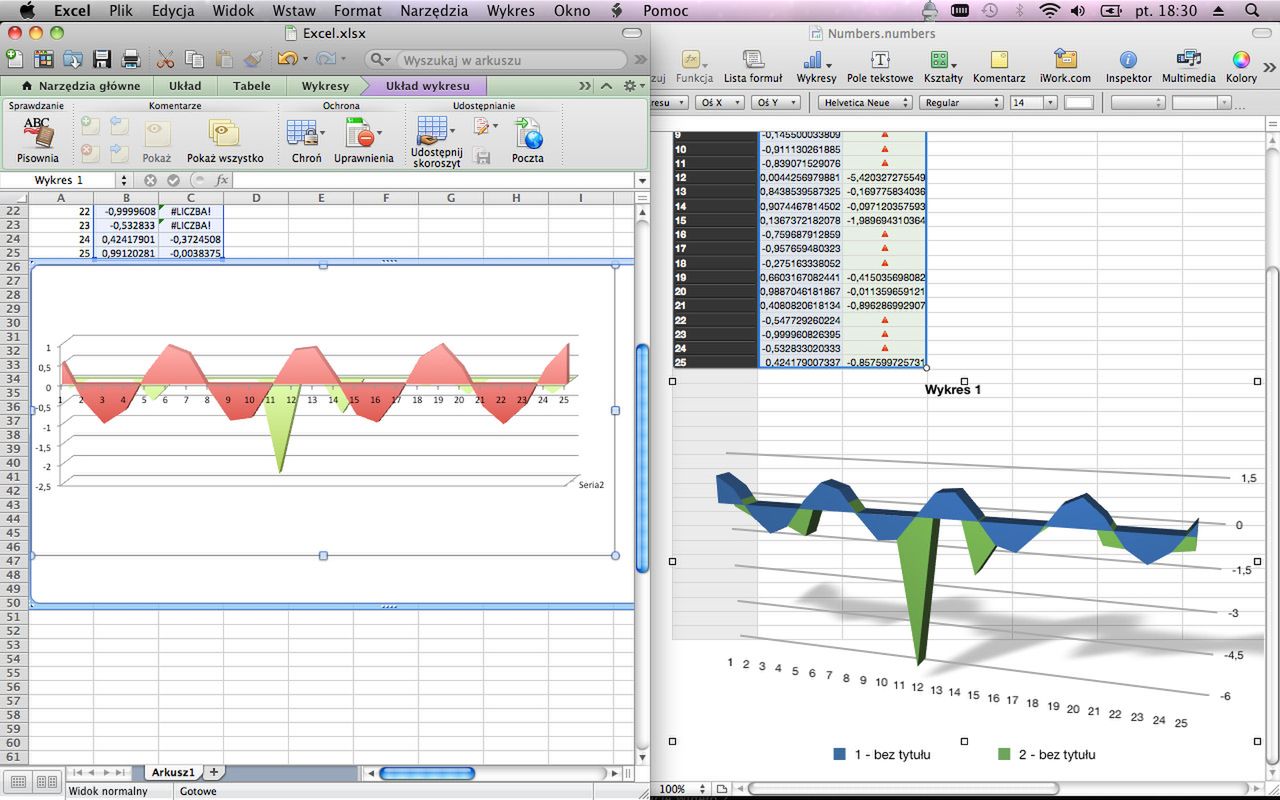Undo the last action in Excel
1280x800 pixels.
pyautogui.click(x=287, y=59)
